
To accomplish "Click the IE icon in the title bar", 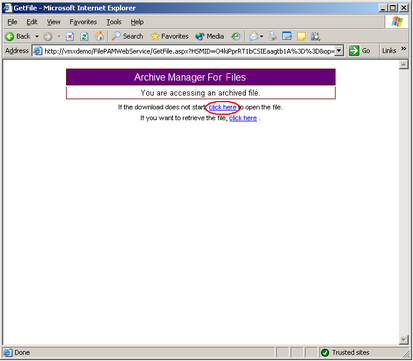I will click(8, 8).
